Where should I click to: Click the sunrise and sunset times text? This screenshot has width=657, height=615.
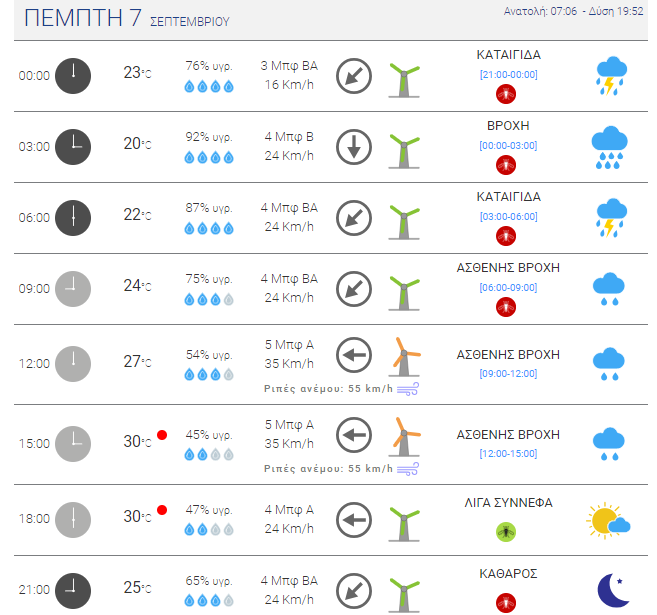pyautogui.click(x=573, y=11)
